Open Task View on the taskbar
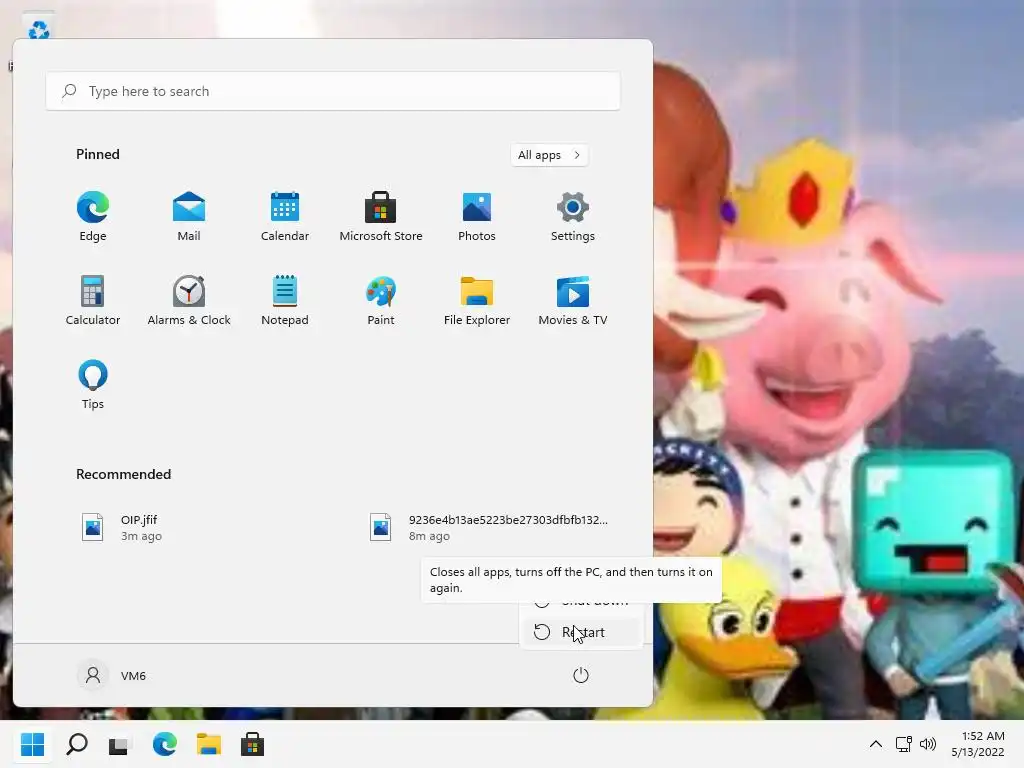 coord(120,744)
